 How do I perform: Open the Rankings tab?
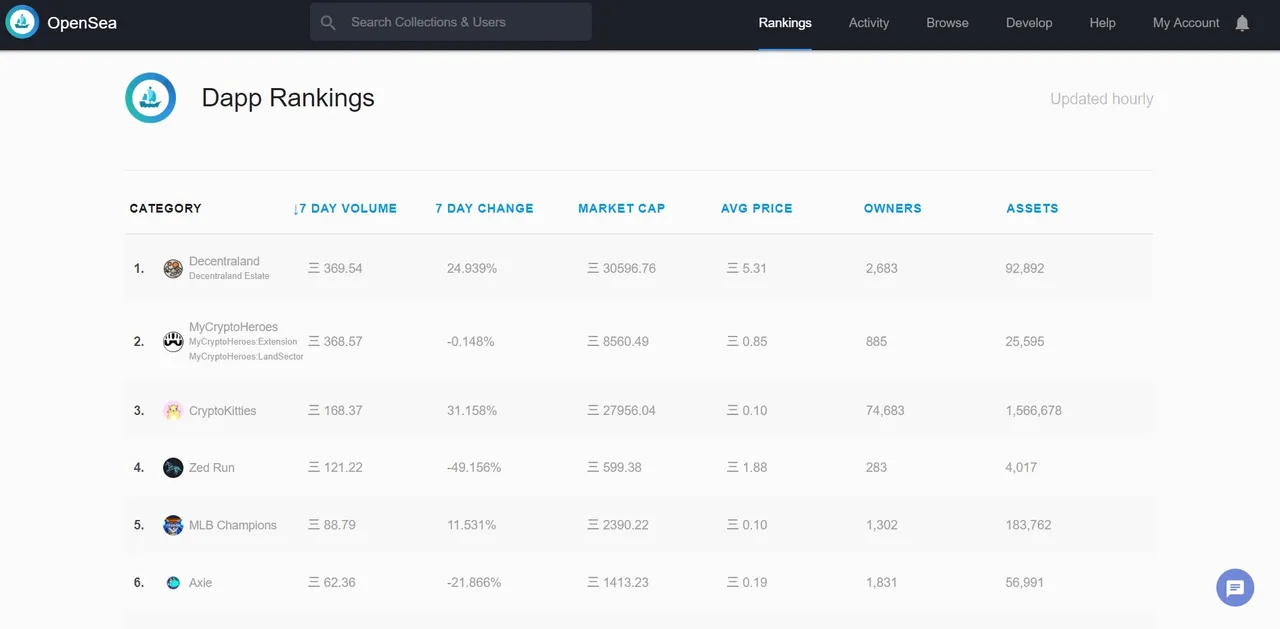click(x=785, y=23)
